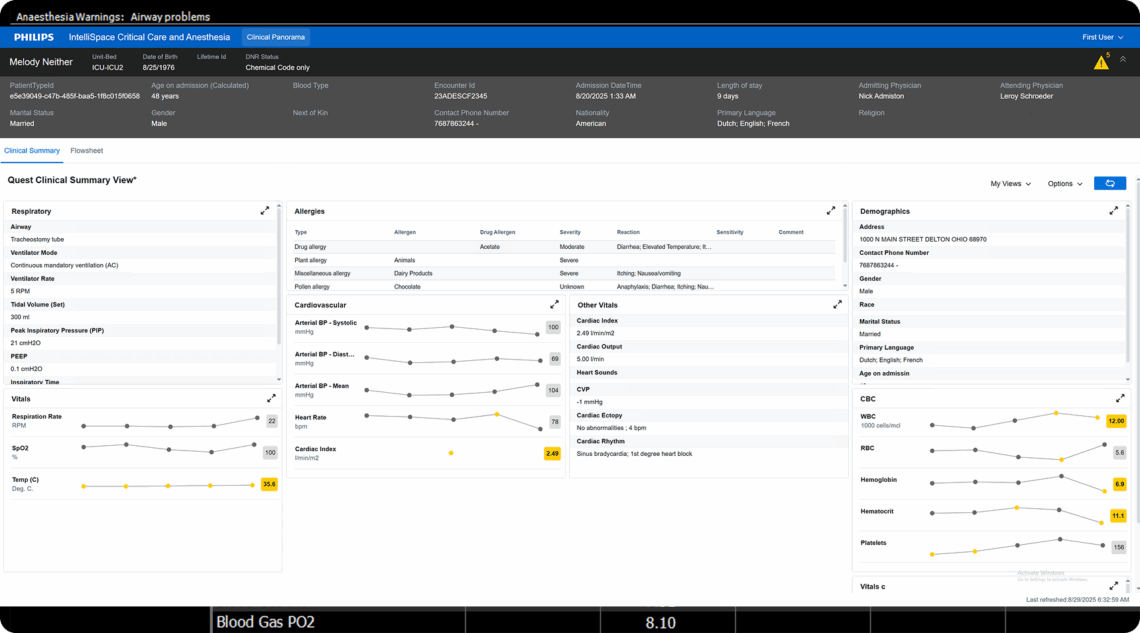This screenshot has height=633, width=1140.
Task: Maximize the Demographics panel
Action: 1113,211
